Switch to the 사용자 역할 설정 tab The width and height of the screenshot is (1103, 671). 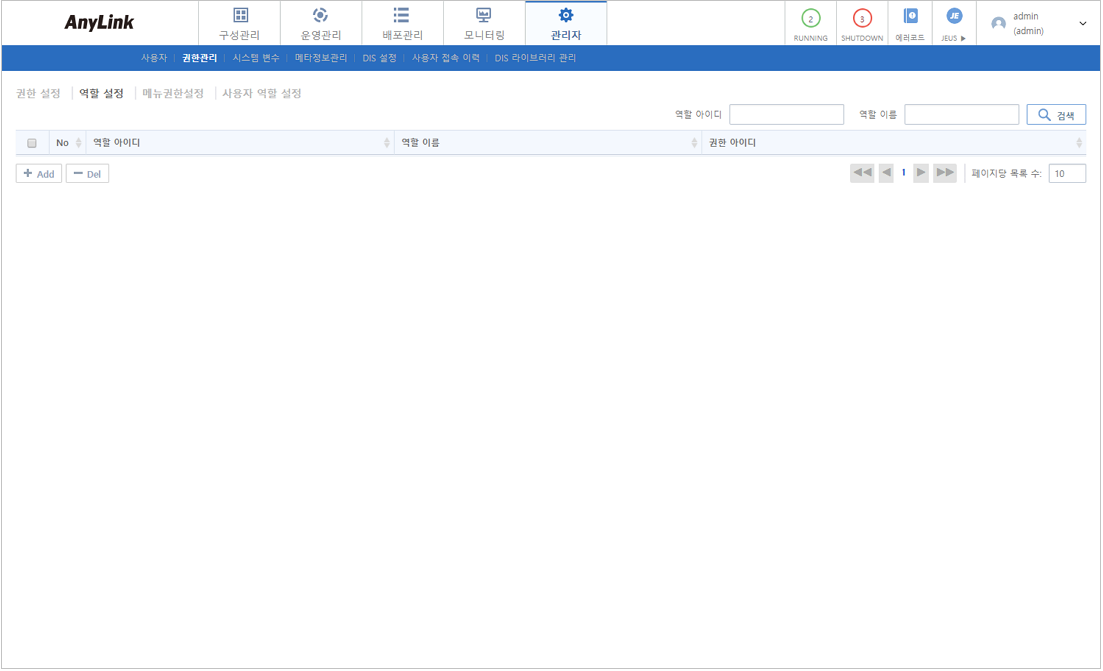point(262,94)
